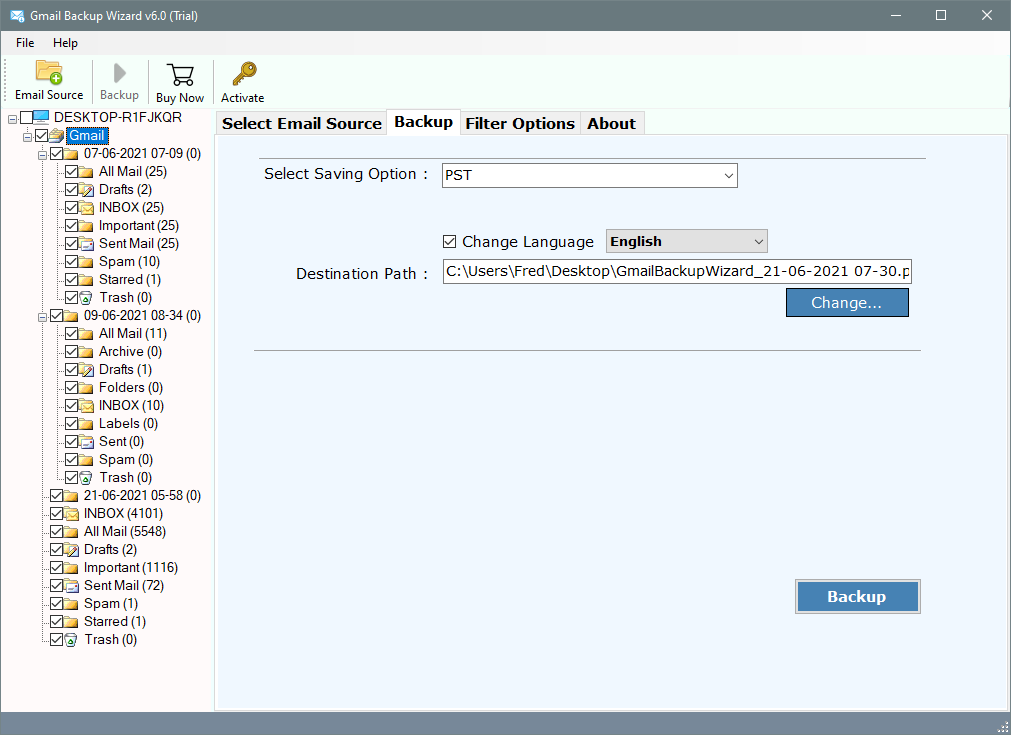Click app icon in the title bar
The height and width of the screenshot is (735, 1011).
(17, 15)
